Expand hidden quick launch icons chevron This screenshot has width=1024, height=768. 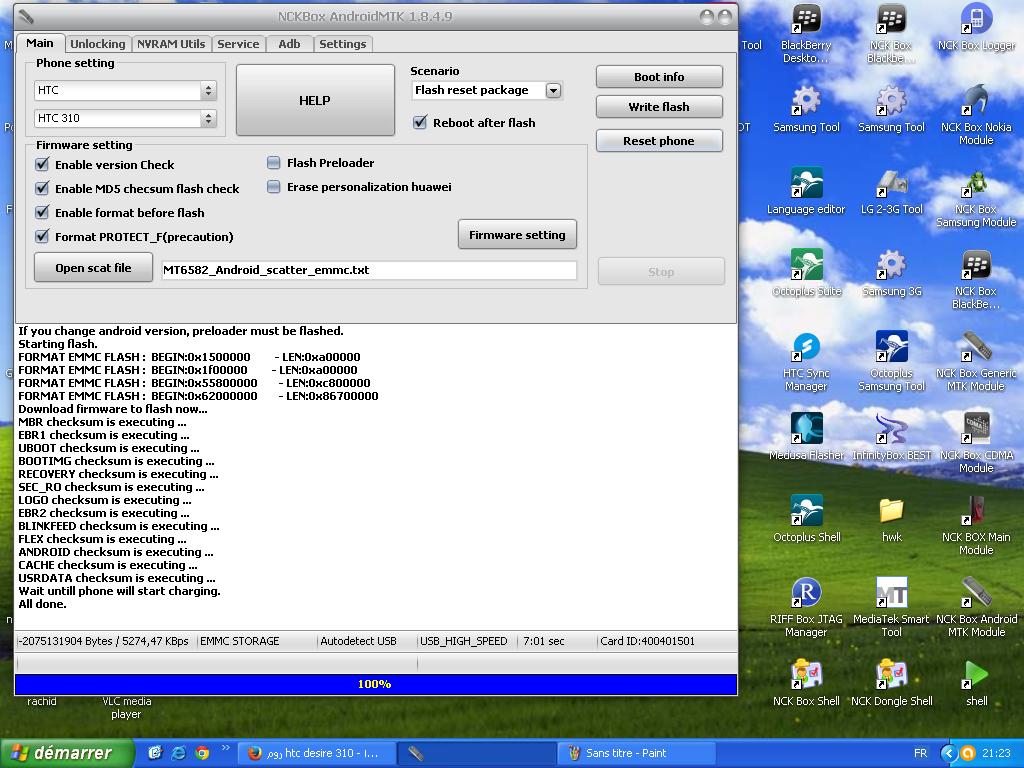tap(225, 748)
